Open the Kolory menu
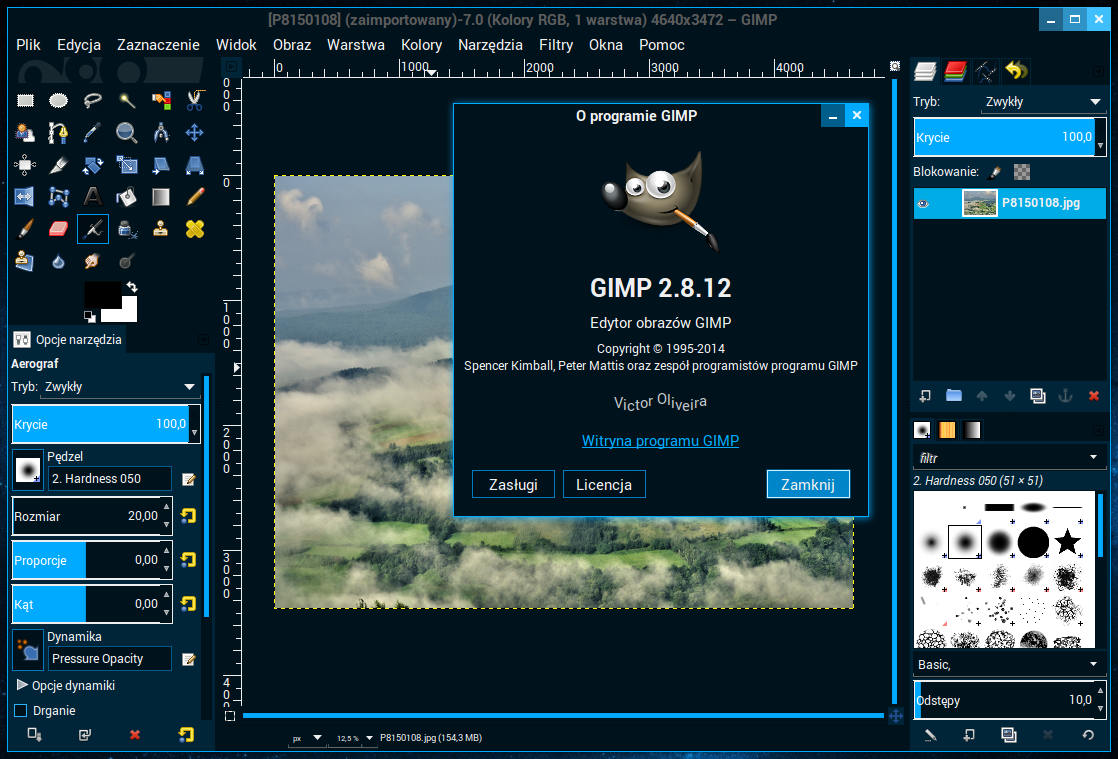 pos(421,45)
